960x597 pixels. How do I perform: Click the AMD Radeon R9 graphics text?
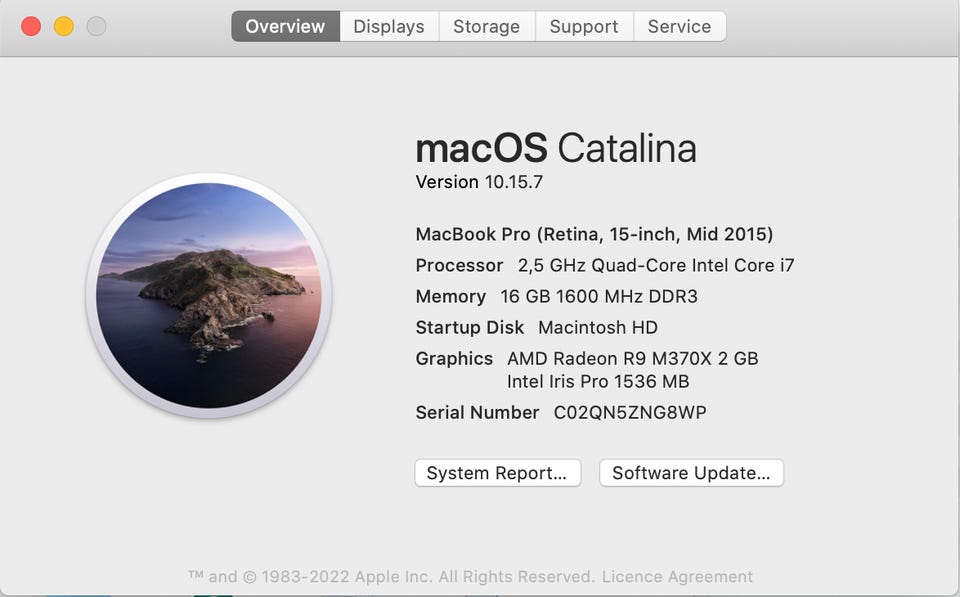[x=632, y=359]
